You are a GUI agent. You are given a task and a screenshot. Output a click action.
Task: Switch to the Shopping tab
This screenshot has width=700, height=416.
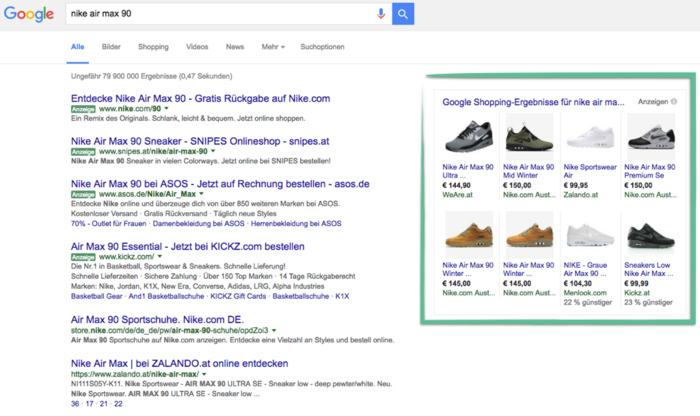153,47
